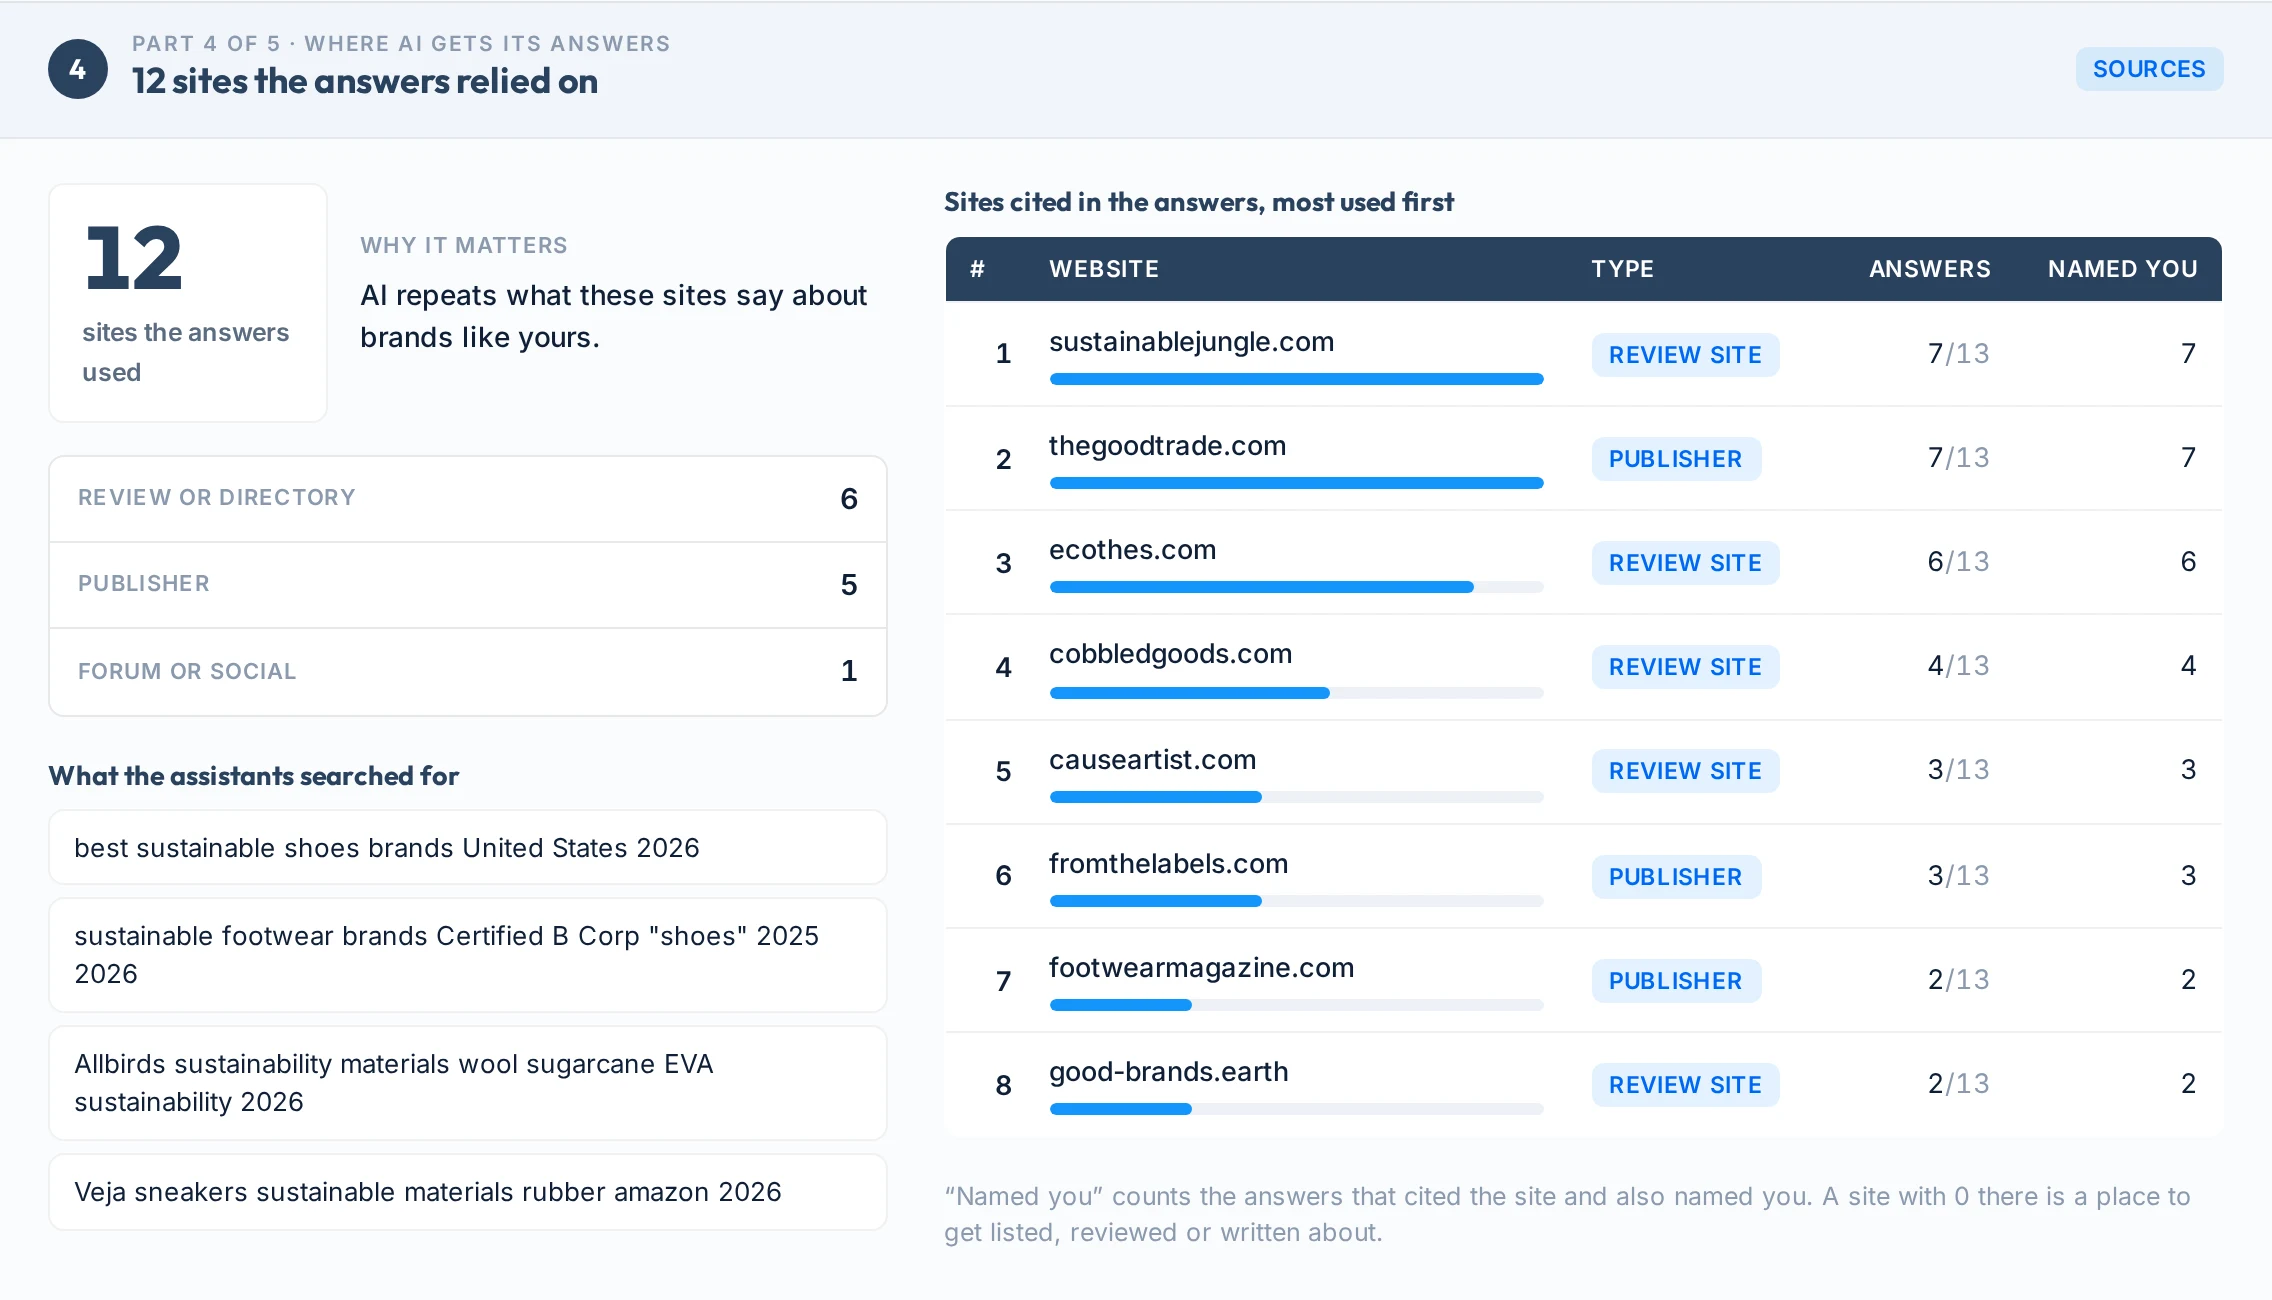Click the WHY IT MATTERS label
This screenshot has width=2272, height=1300.
tap(464, 245)
